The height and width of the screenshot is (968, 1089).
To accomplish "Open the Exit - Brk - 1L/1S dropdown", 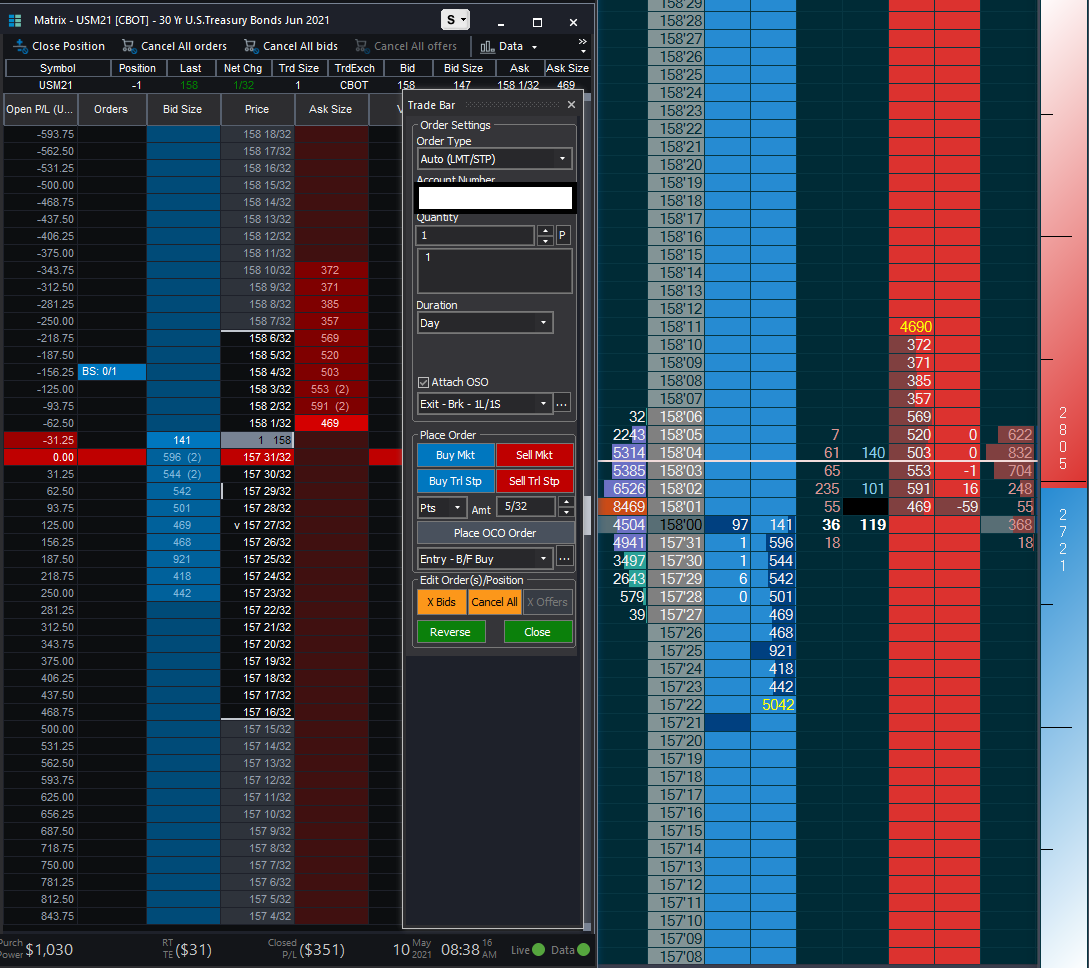I will click(x=484, y=403).
